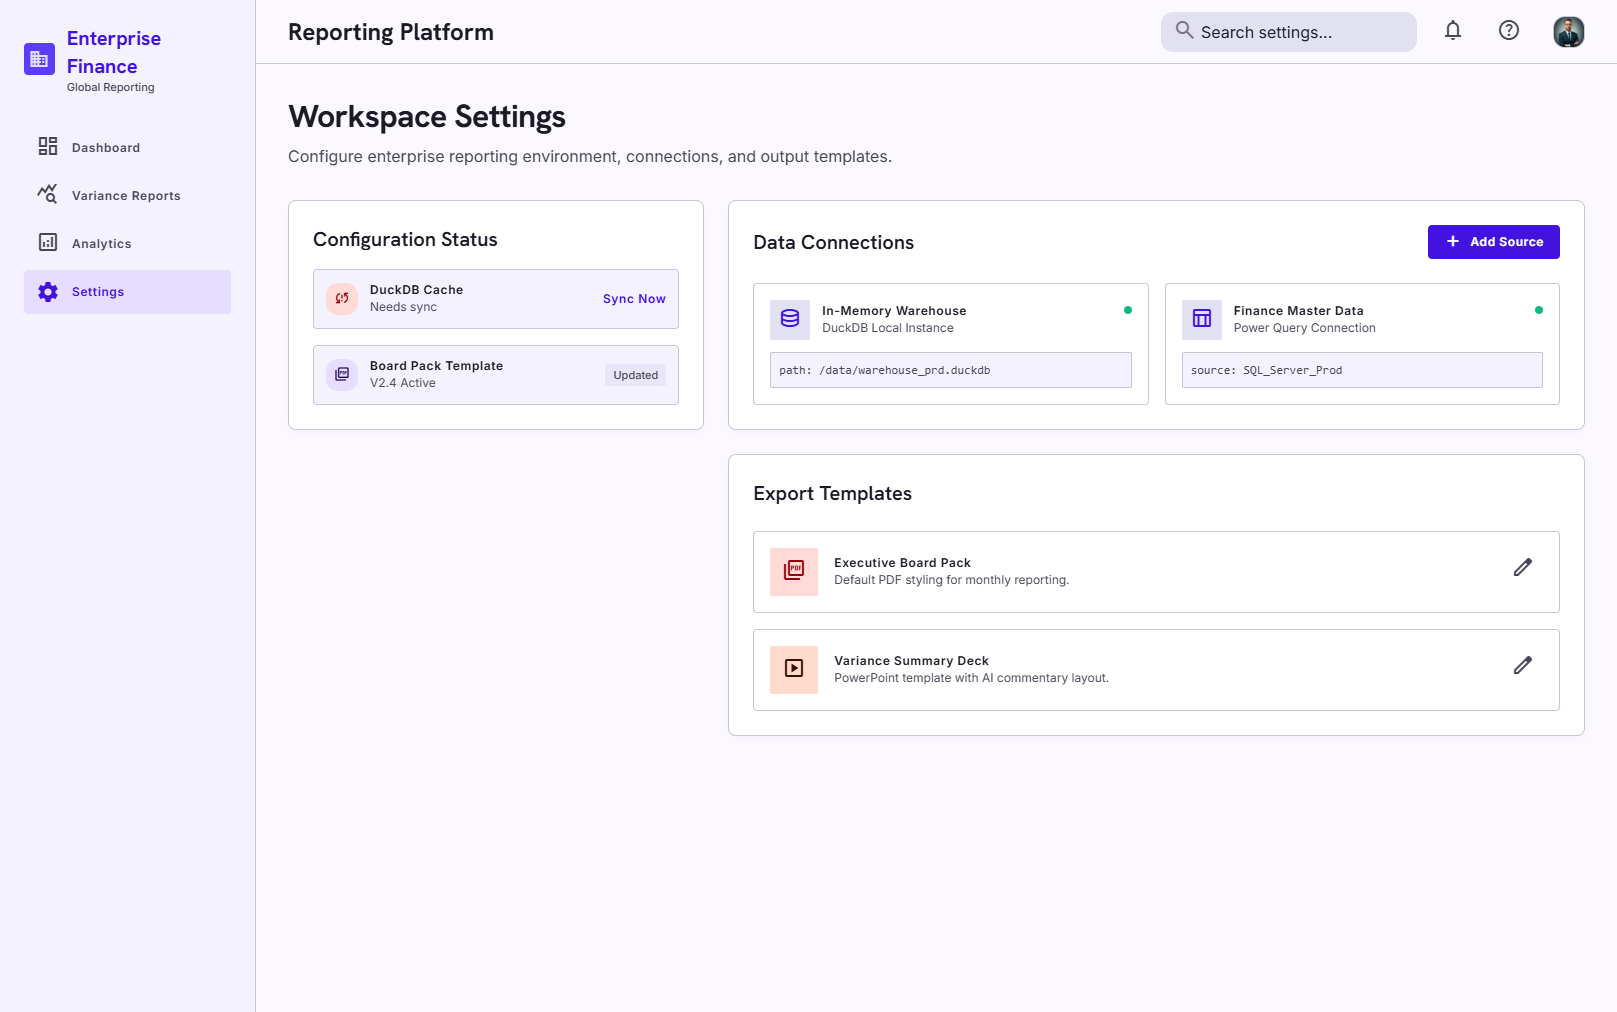
Task: Click the In-Memory Warehouse green status dot
Action: tap(1128, 310)
